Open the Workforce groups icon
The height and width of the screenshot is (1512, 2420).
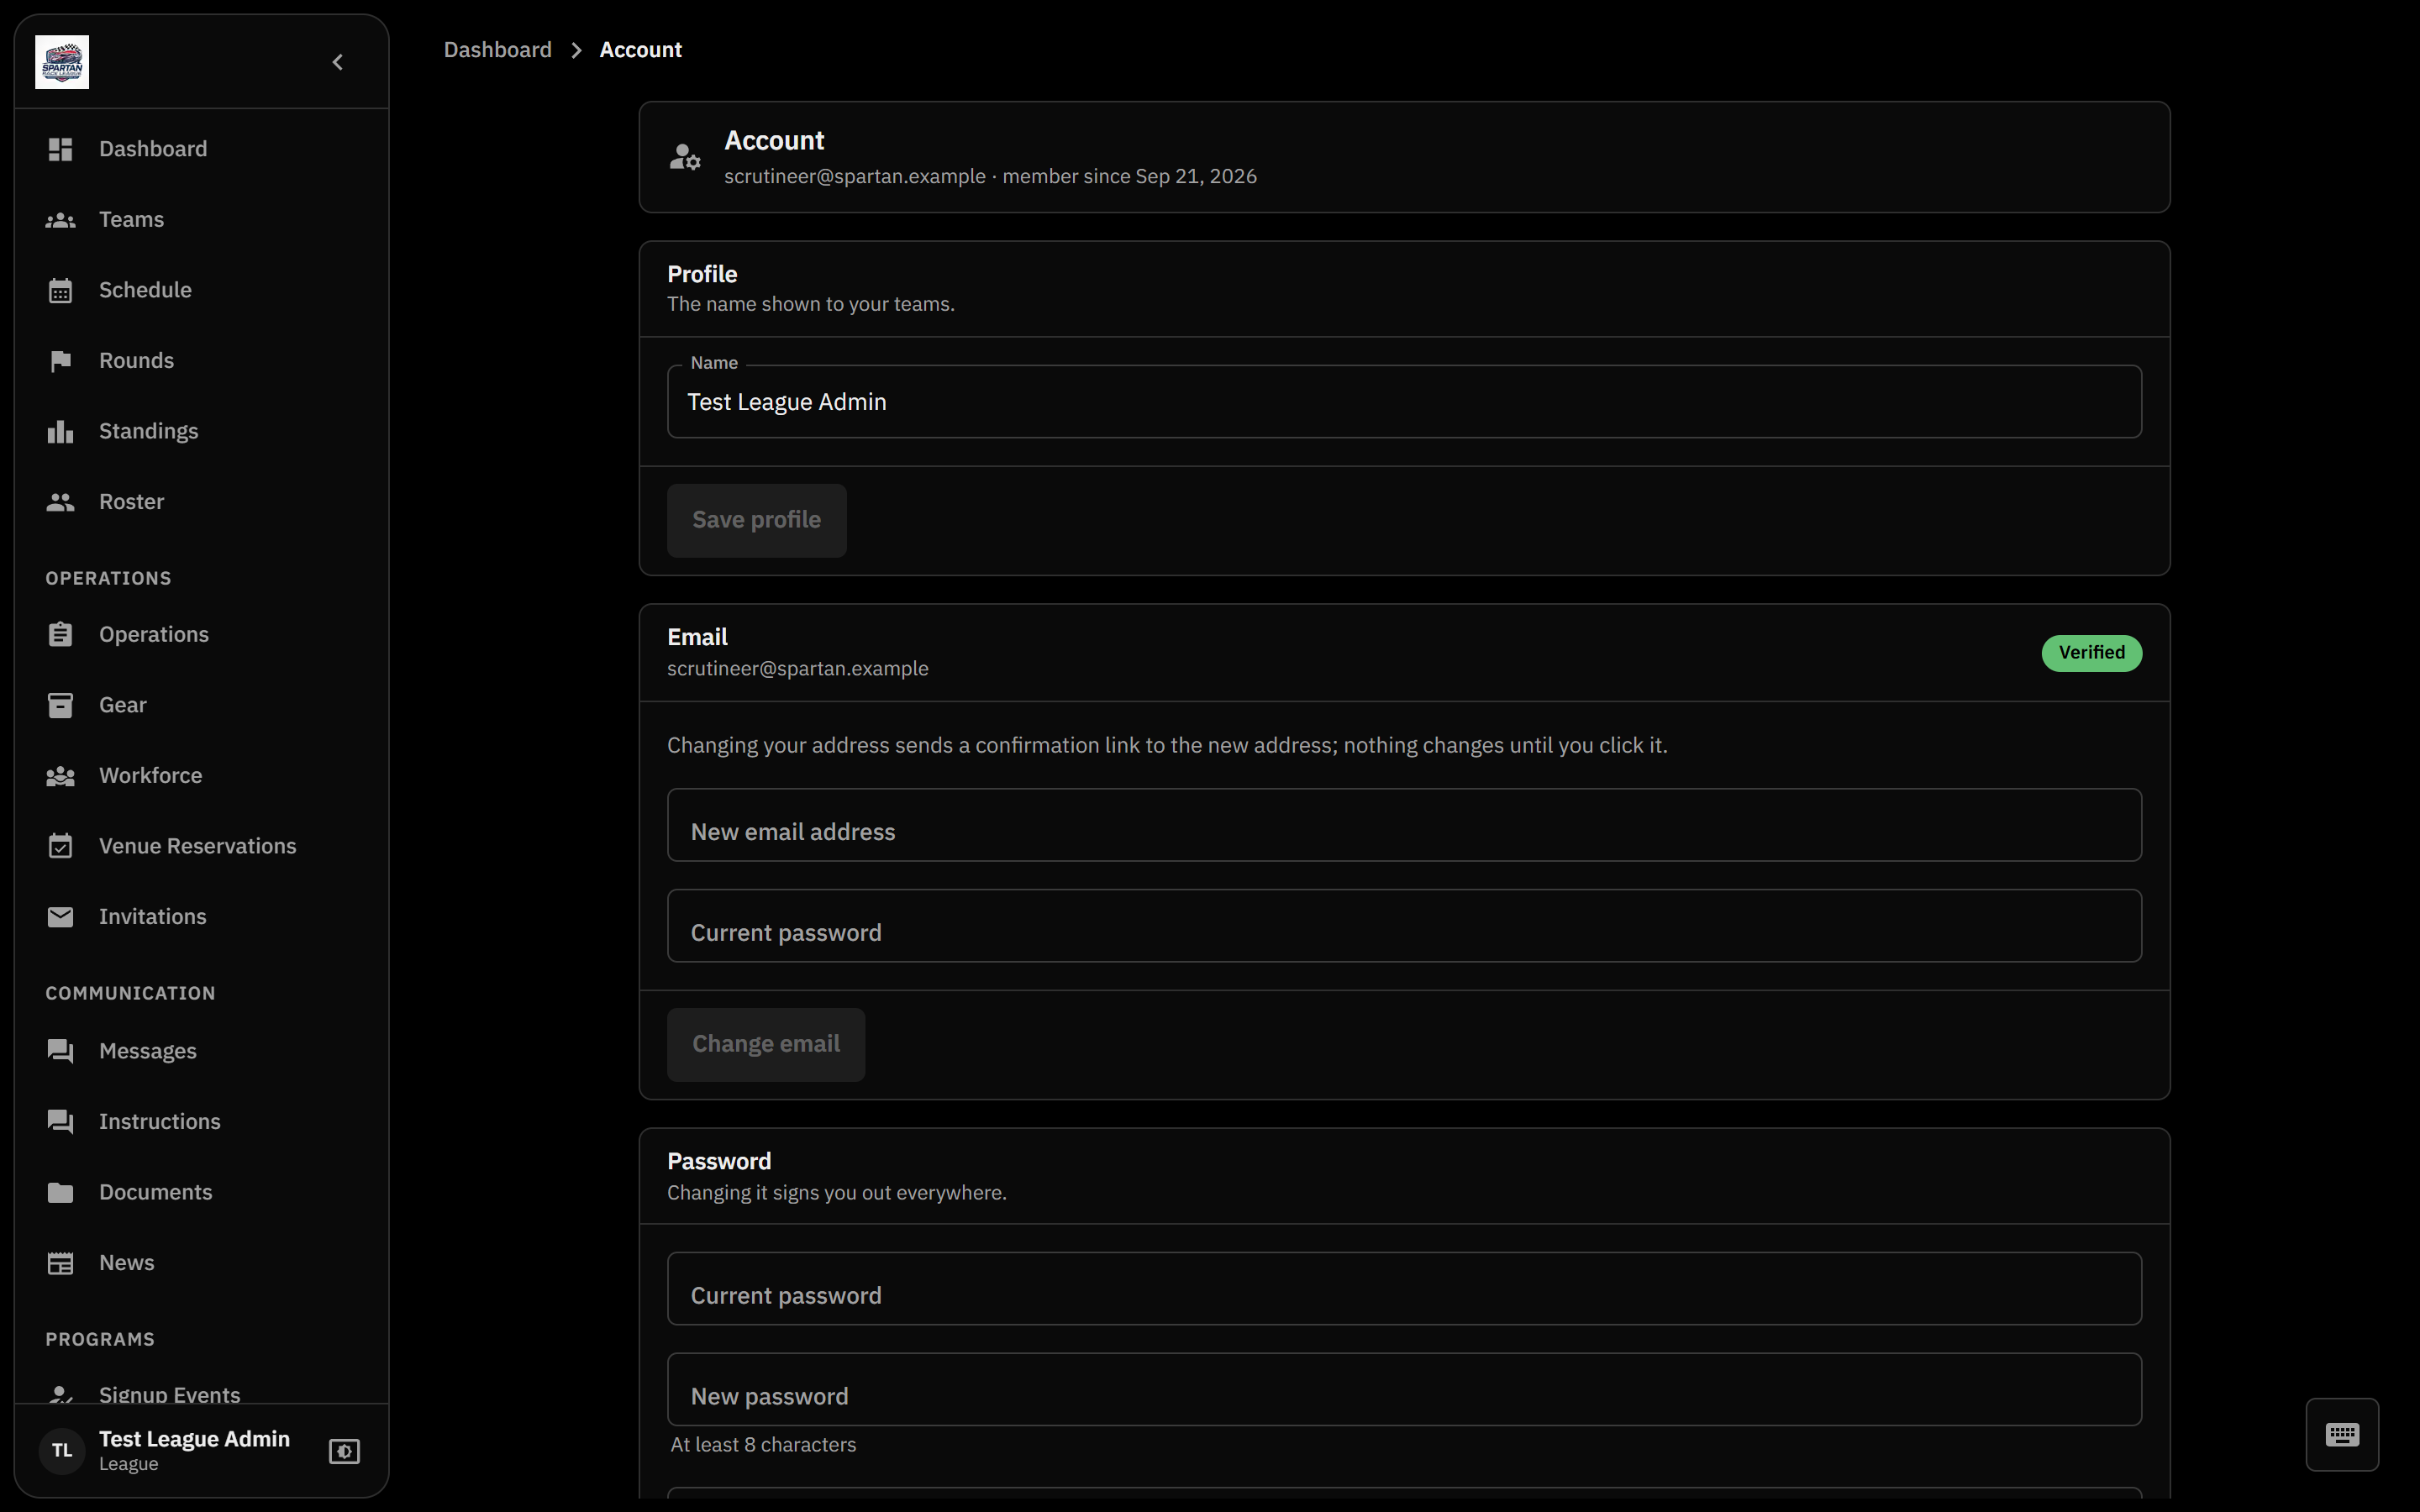[x=60, y=776]
